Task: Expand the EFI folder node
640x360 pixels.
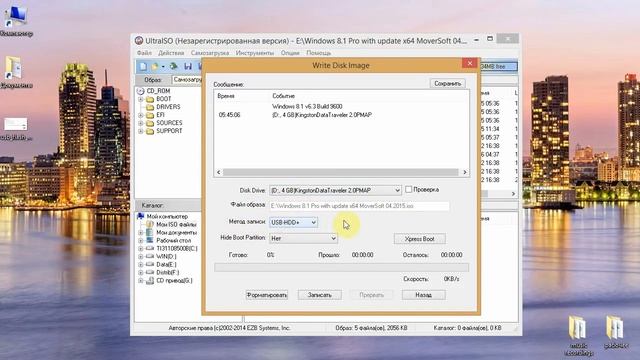Action: click(140, 115)
